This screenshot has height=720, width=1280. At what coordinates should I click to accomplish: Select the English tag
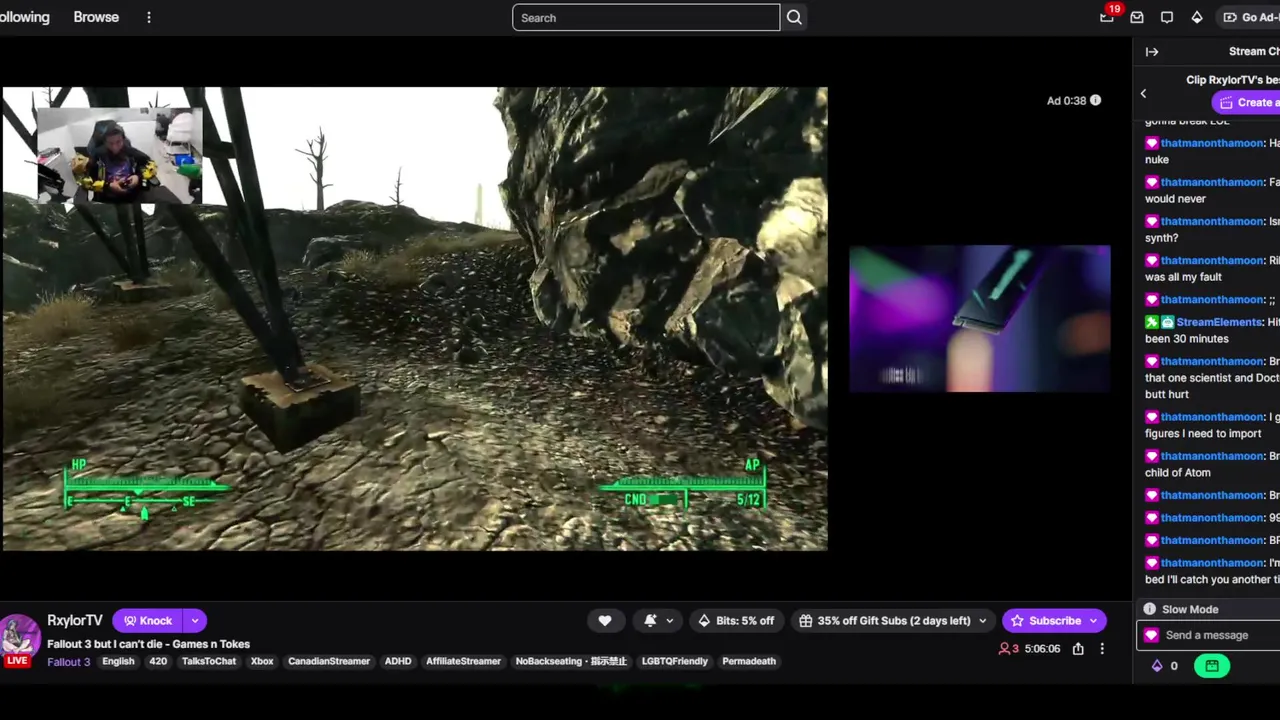tap(118, 661)
